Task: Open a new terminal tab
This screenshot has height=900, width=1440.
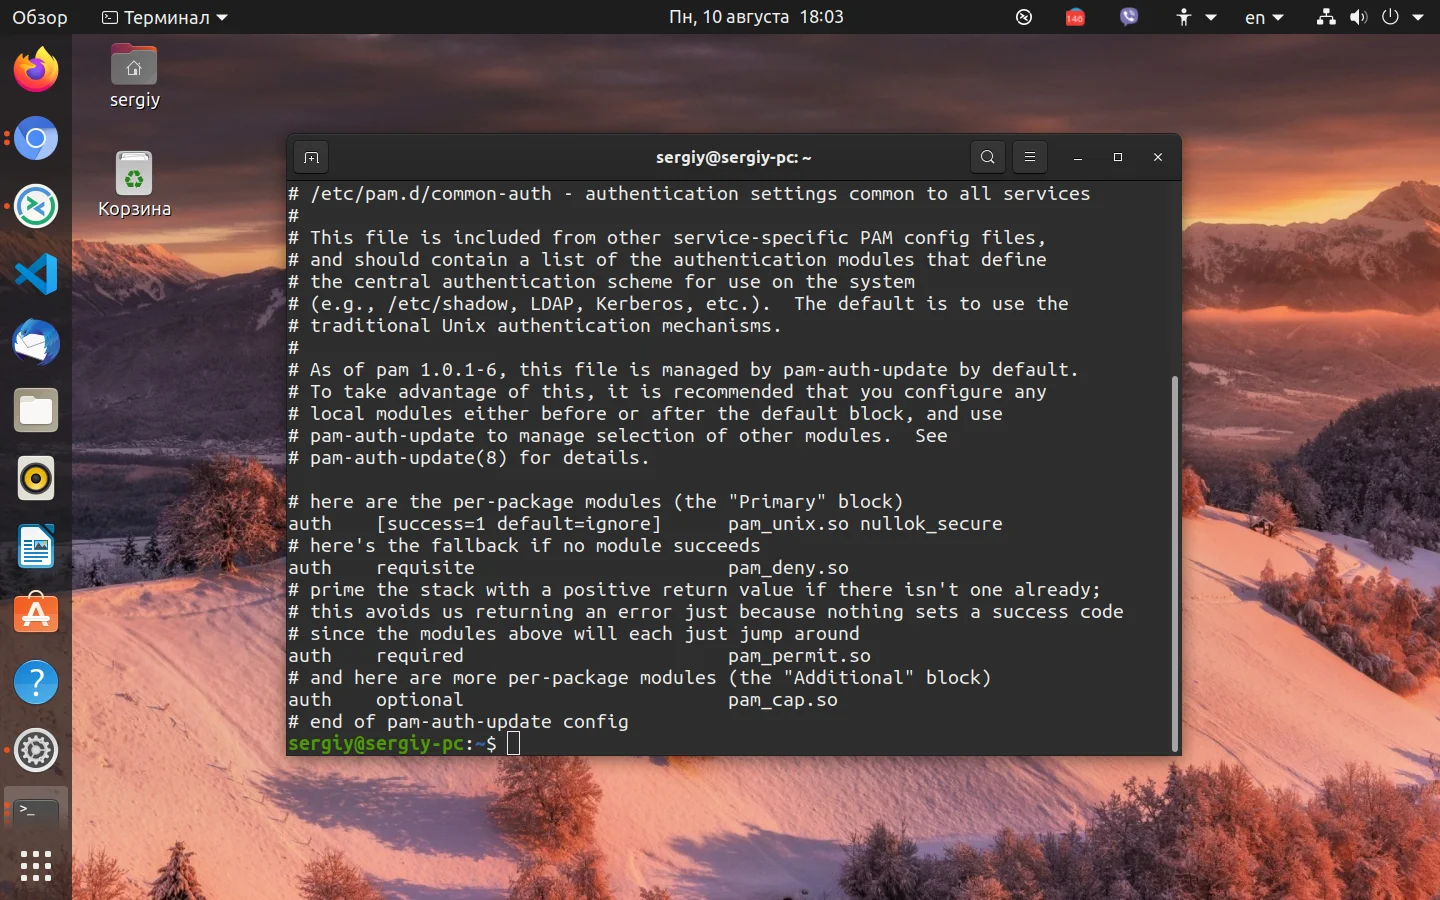Action: (311, 158)
